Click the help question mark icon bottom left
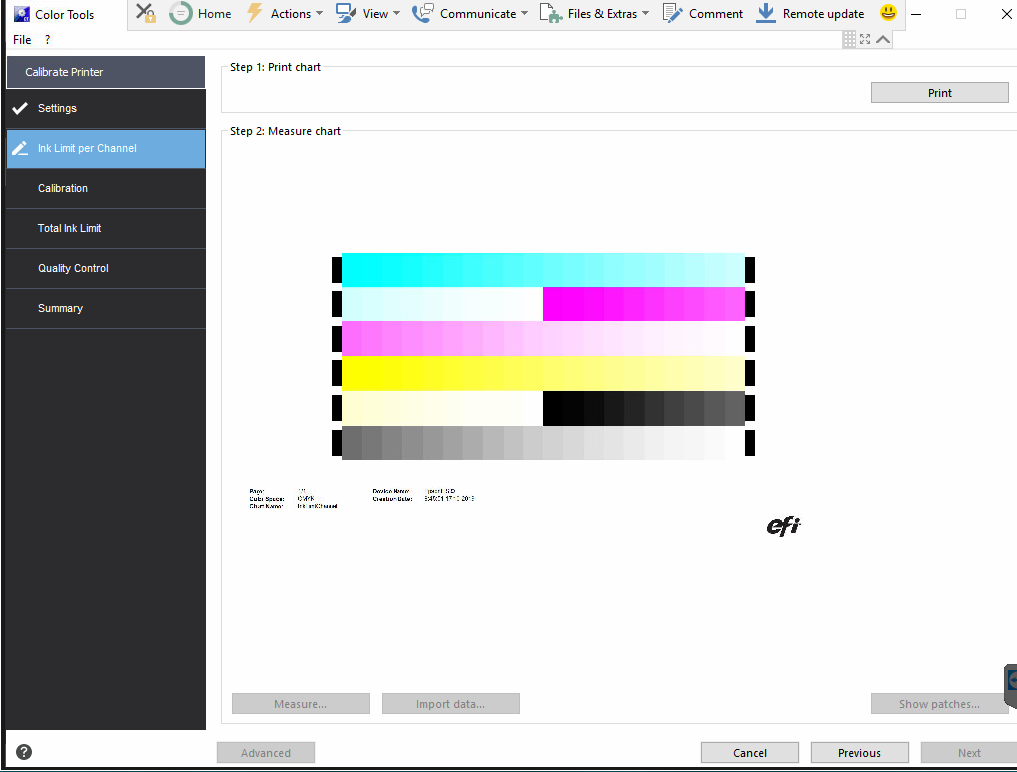Screen dimensions: 1017x772 (22, 751)
